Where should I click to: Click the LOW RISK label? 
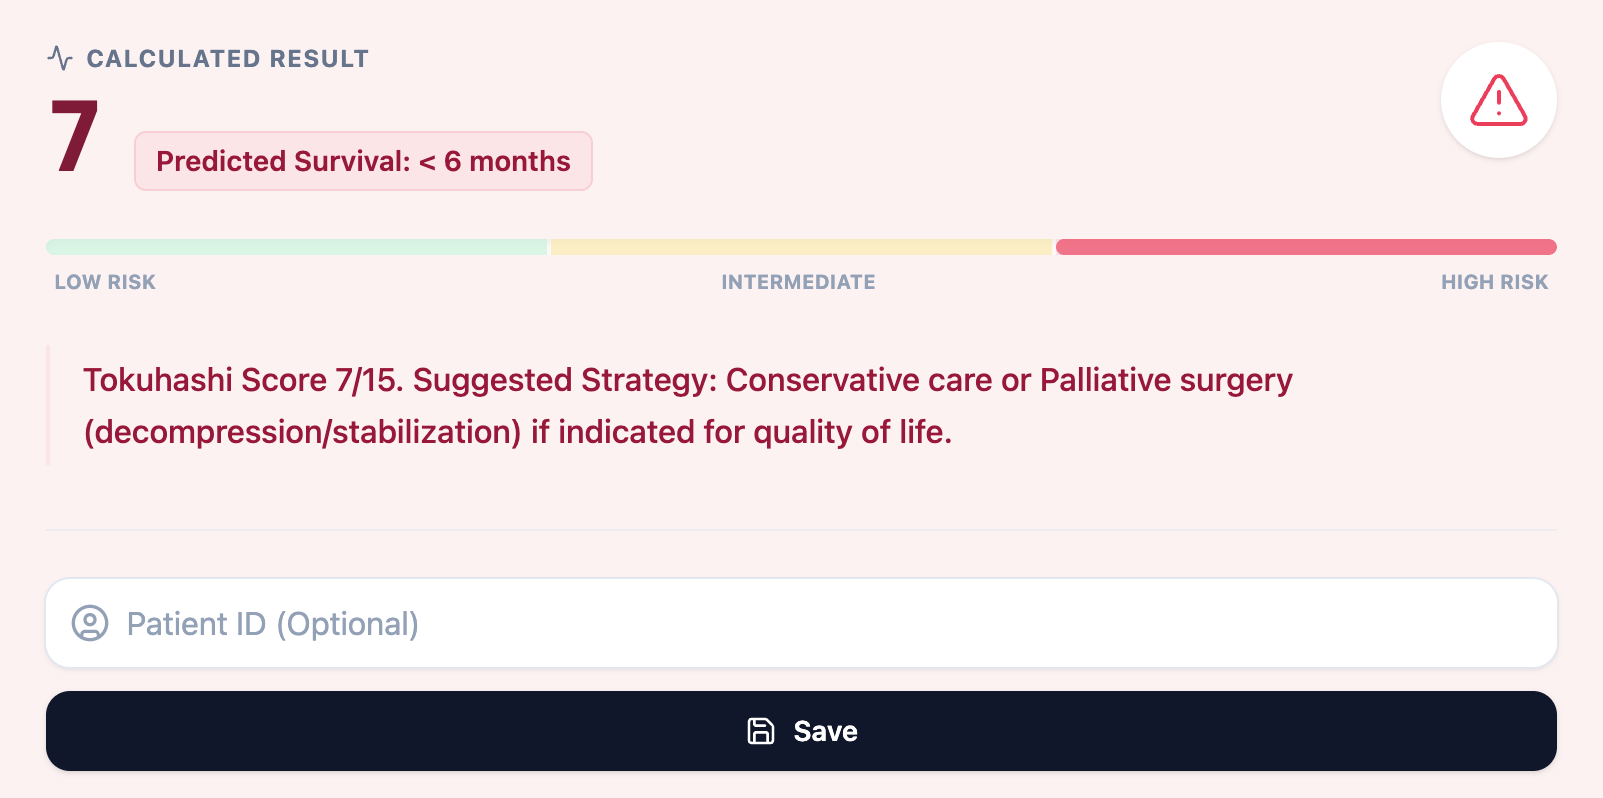(105, 282)
